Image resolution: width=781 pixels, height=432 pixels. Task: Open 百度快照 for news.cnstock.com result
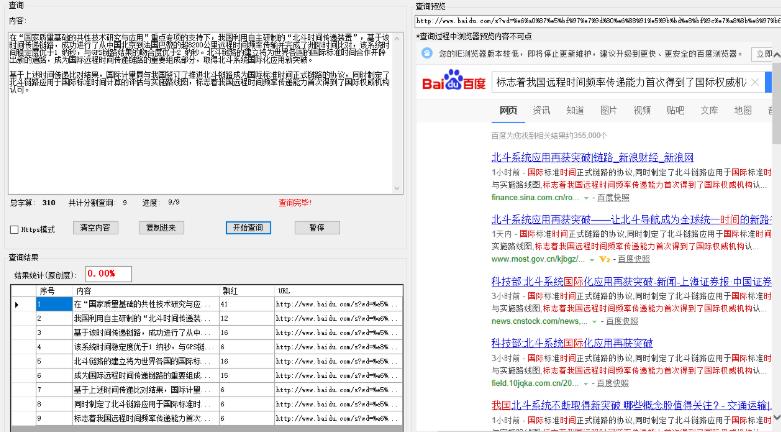(622, 321)
